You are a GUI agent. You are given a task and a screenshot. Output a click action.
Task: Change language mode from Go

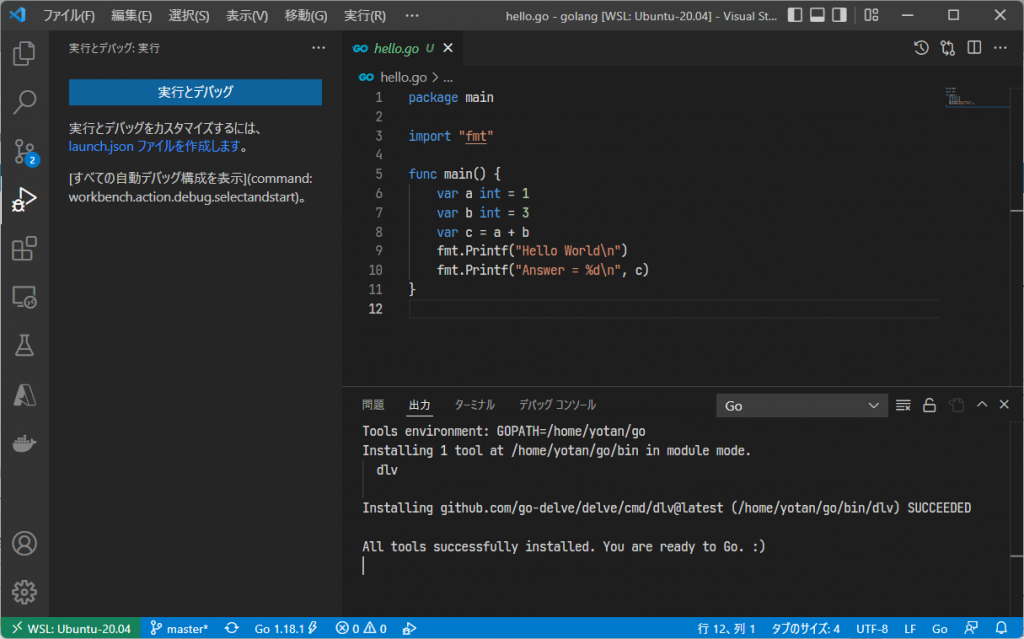coord(939,629)
